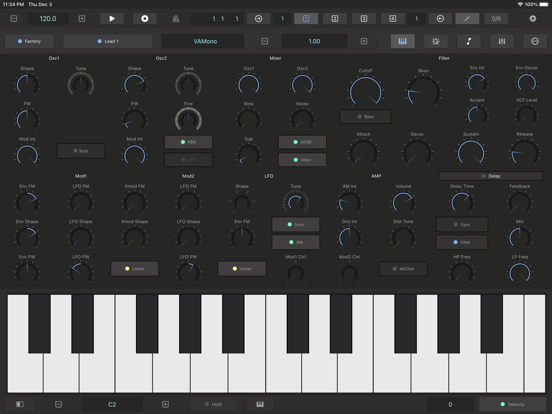Open the settings gear
The height and width of the screenshot is (414, 552).
coord(533,19)
